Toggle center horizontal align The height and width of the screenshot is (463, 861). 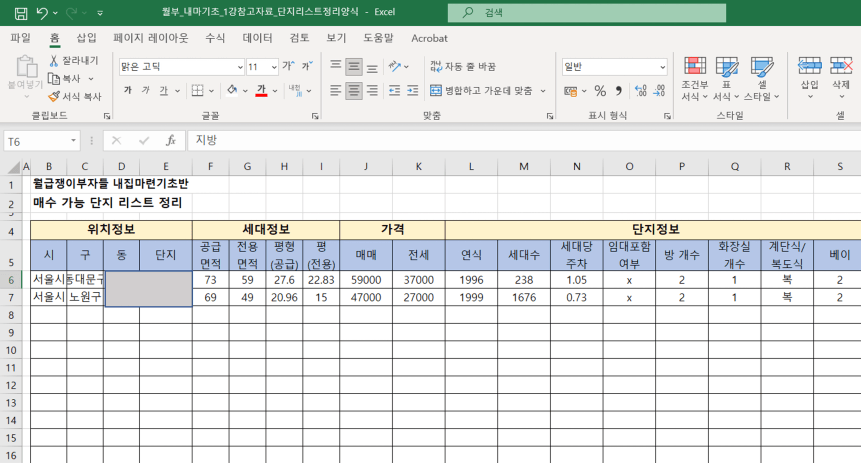pos(354,91)
